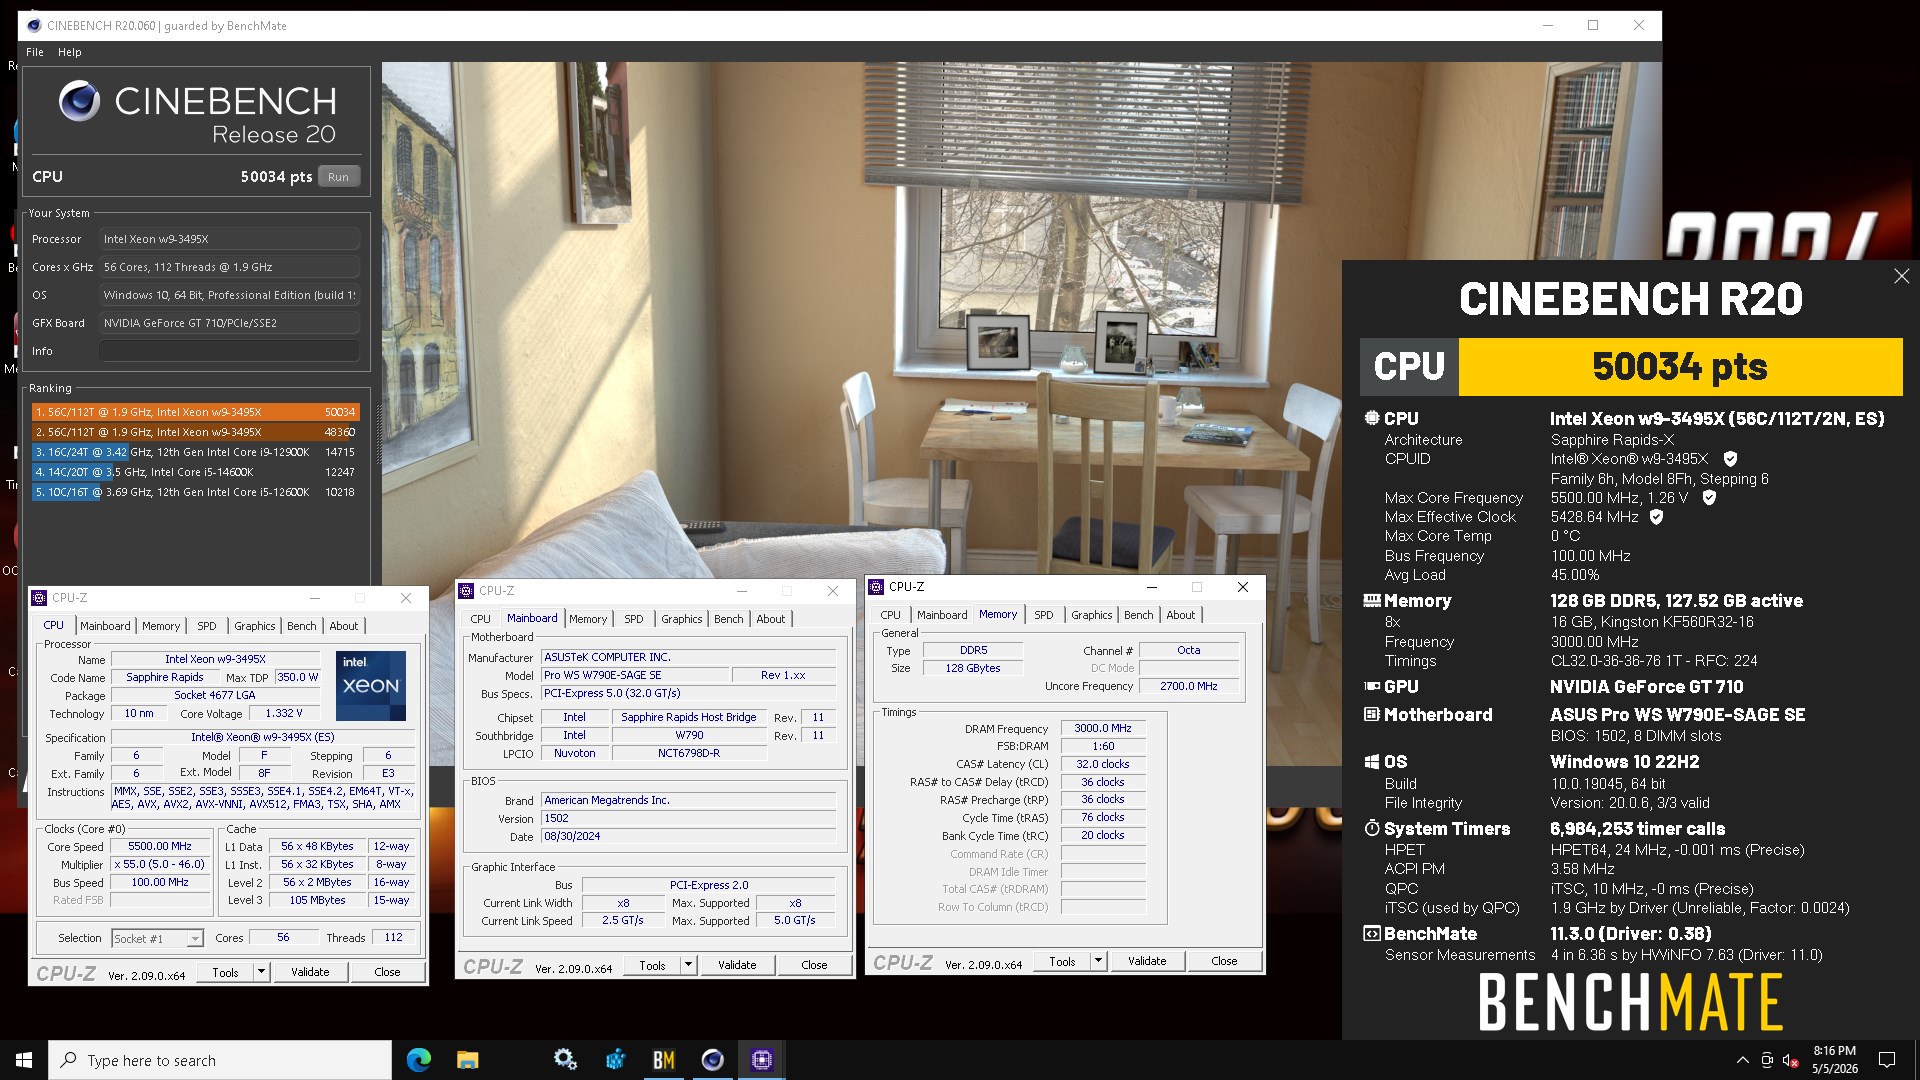Click Close in middle CPU-Z window
Screen dimensions: 1920x1080
pos(814,965)
